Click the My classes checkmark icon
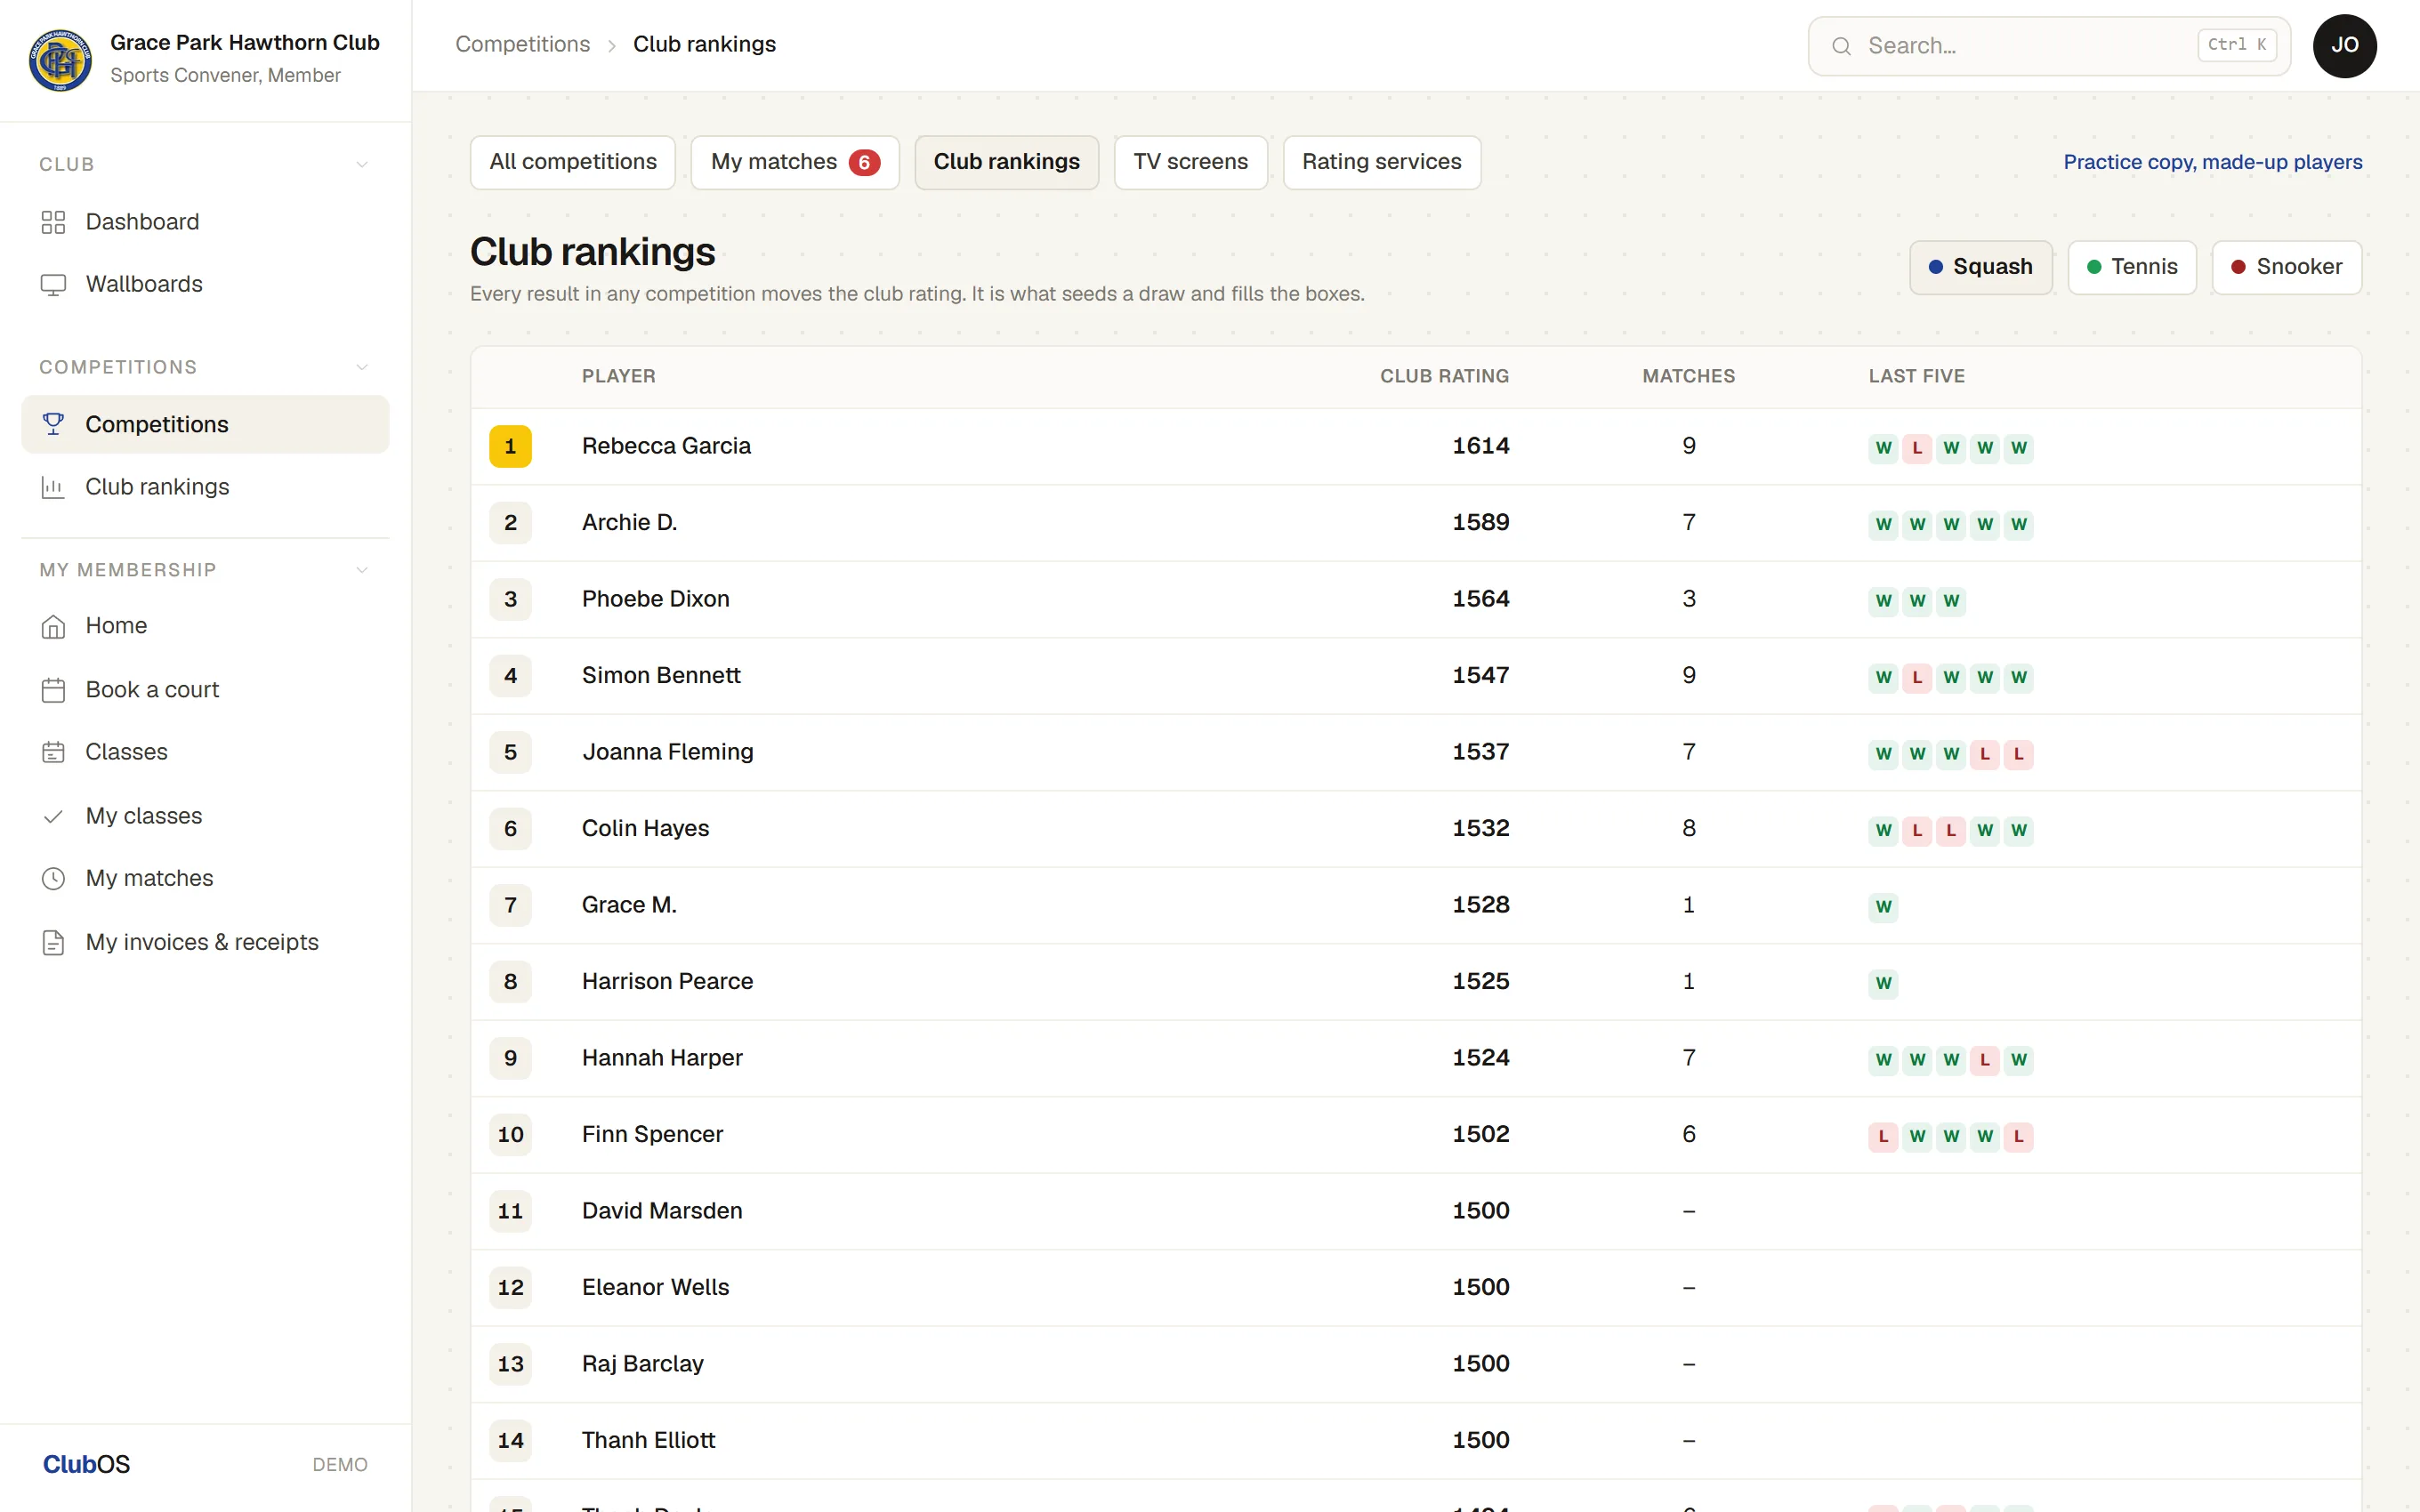This screenshot has width=2420, height=1512. click(53, 816)
